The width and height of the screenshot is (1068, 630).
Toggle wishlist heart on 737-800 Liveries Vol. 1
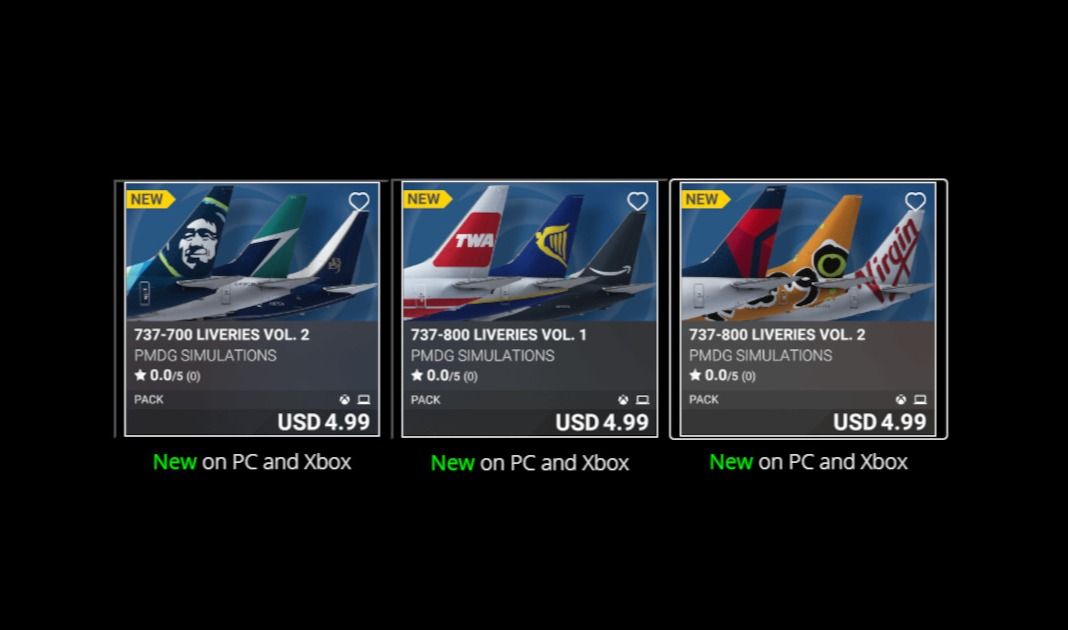coord(638,202)
